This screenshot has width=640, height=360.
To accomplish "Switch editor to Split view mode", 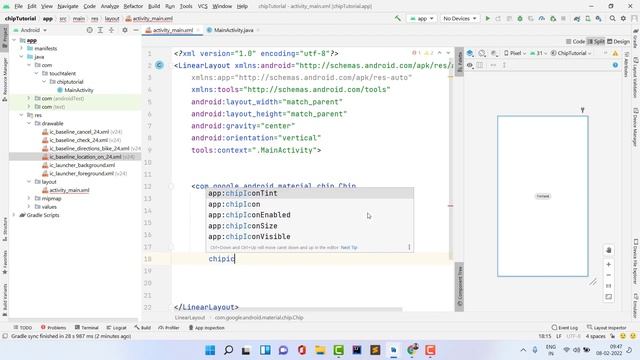I will 596,41.
